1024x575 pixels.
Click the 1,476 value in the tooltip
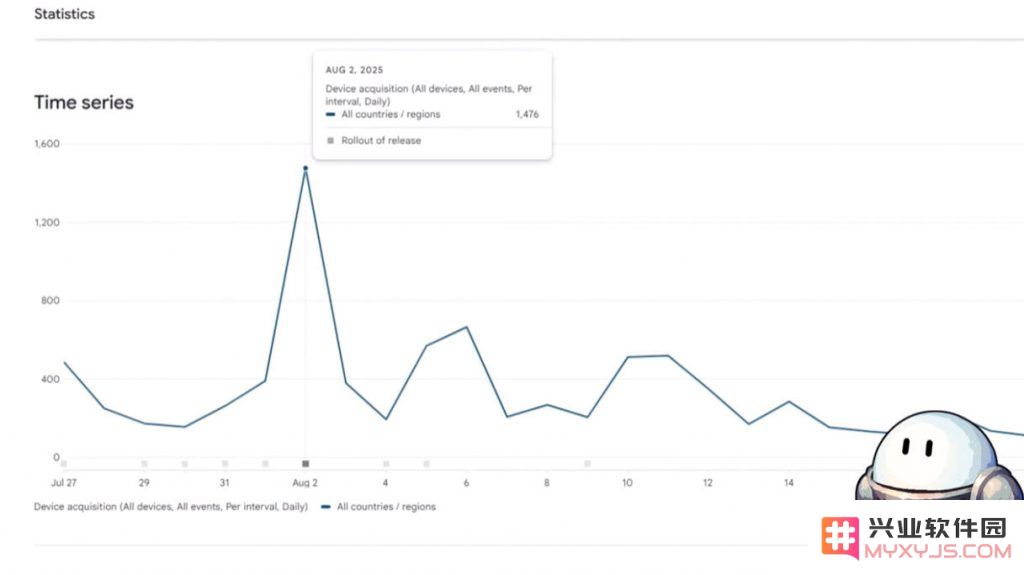527,115
